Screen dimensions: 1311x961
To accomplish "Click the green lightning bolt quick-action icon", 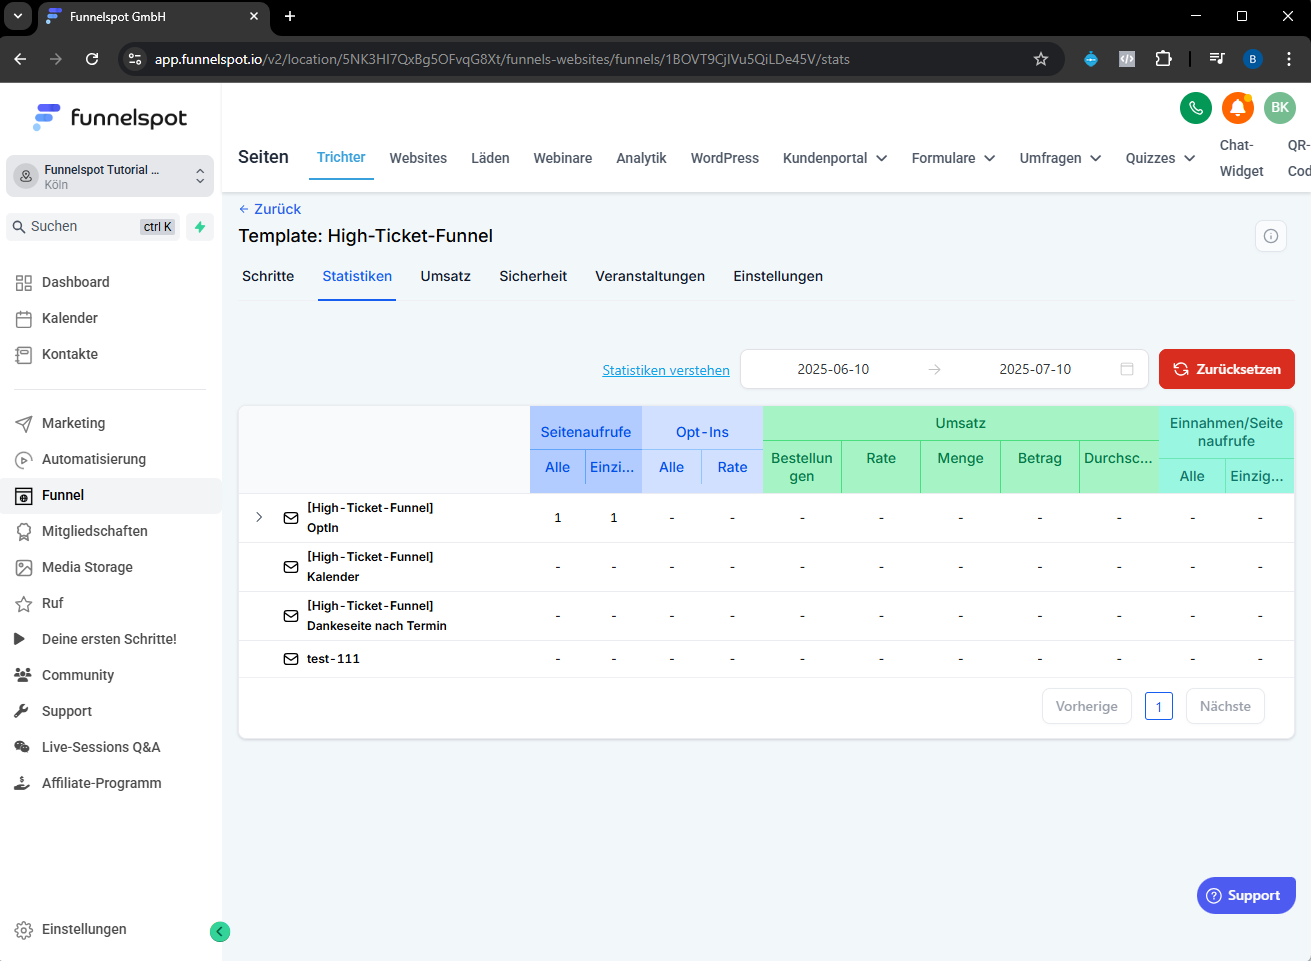I will tap(200, 227).
